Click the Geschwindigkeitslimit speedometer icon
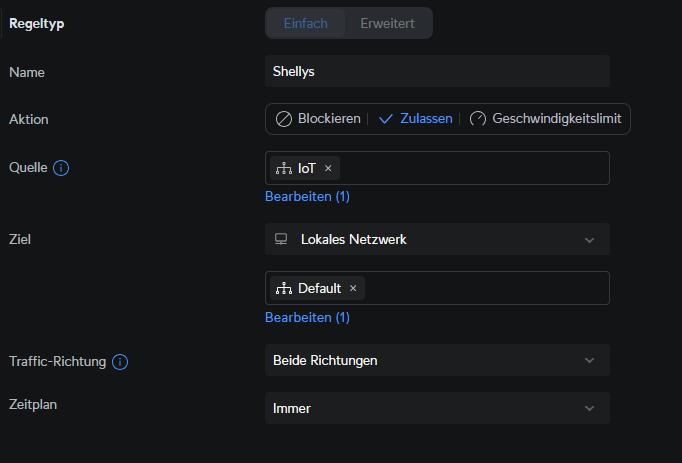682x463 pixels. 478,119
